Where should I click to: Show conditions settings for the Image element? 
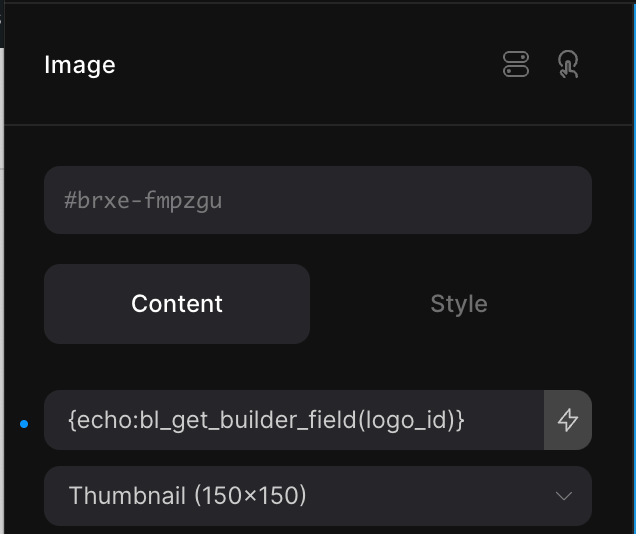515,65
